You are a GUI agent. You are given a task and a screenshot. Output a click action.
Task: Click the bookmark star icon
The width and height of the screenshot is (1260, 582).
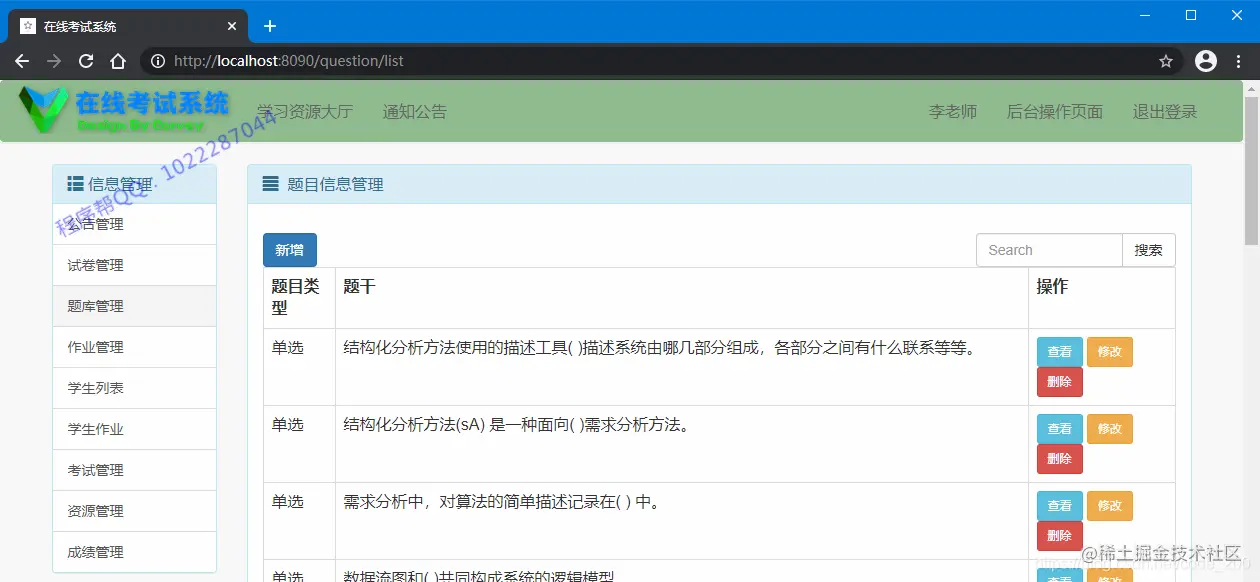[1165, 60]
